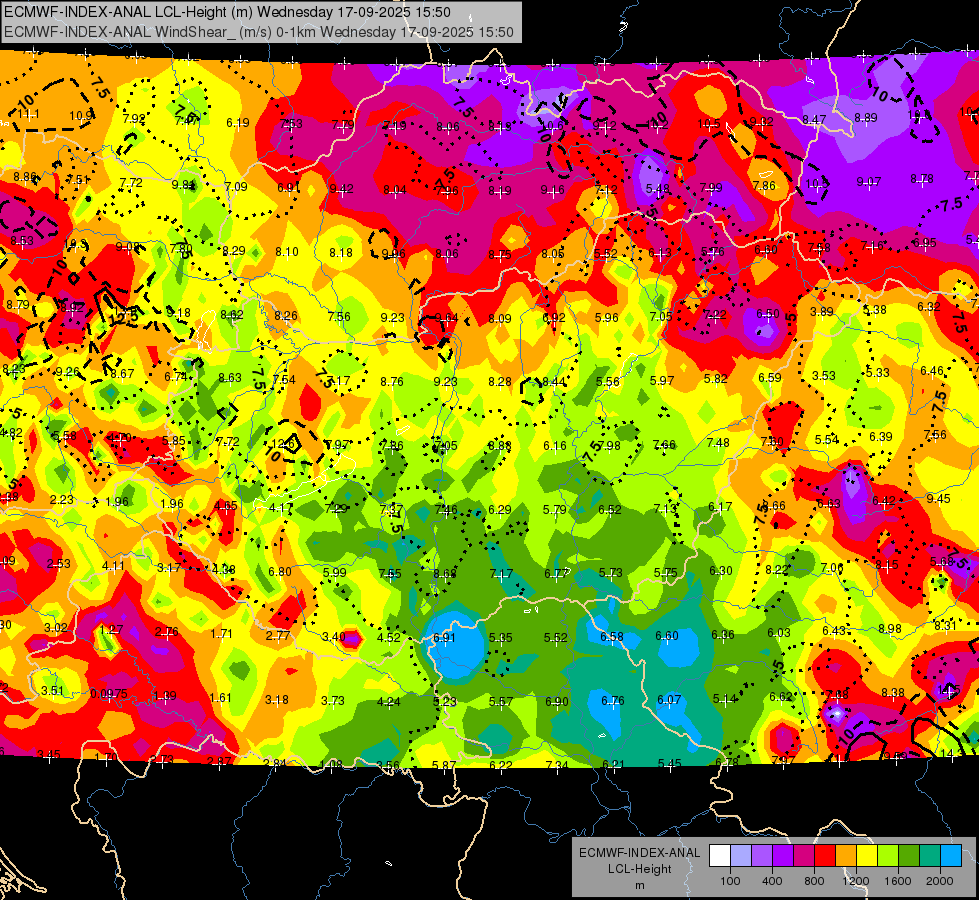The width and height of the screenshot is (979, 900).
Task: Click the wind shear value 8.89
Action: [x=866, y=117]
